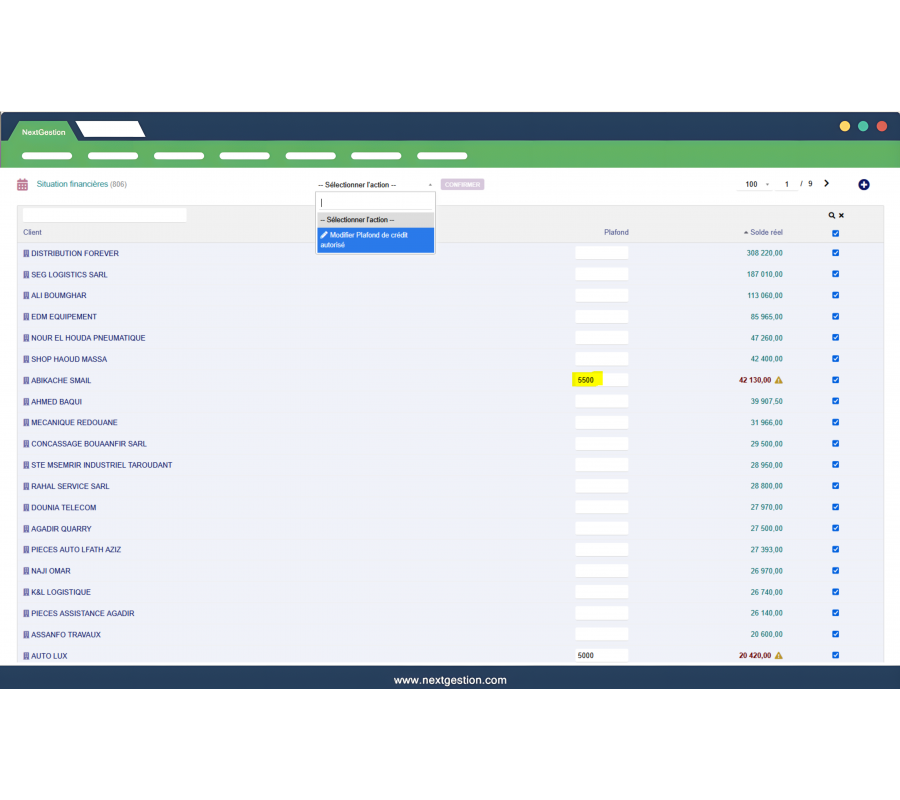Image resolution: width=900 pixels, height=800 pixels.
Task: Uncheck the SEG LOGISTICS SARL row checkbox
Action: (835, 274)
